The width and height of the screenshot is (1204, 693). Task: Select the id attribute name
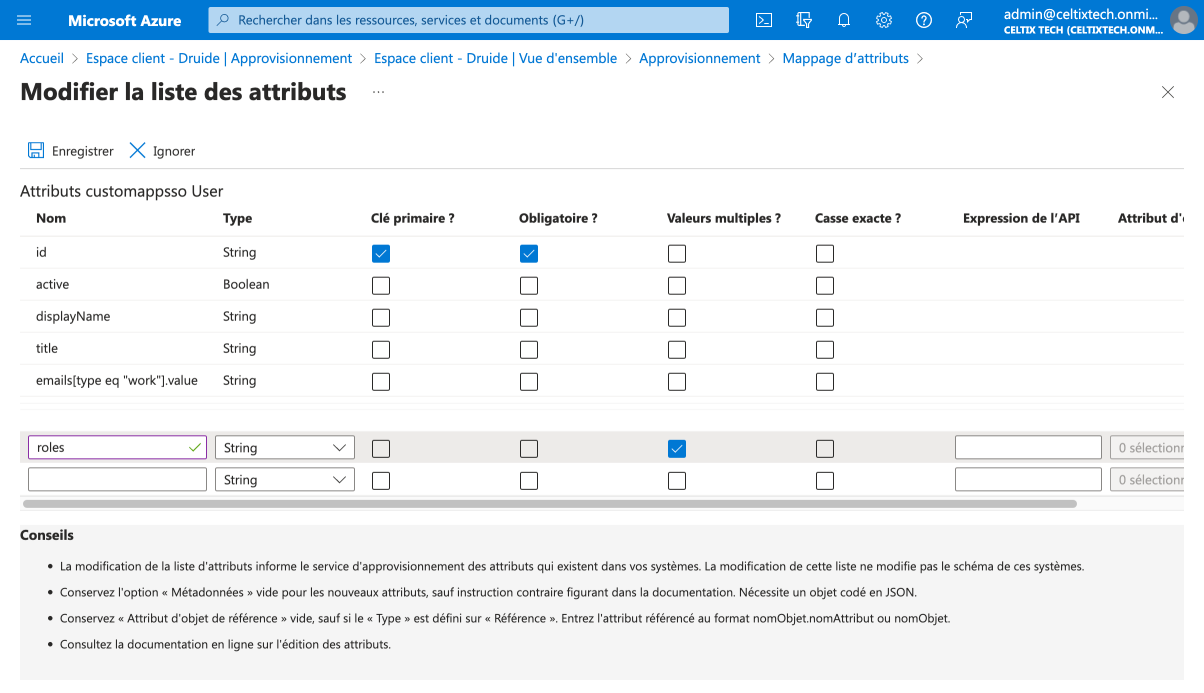41,252
